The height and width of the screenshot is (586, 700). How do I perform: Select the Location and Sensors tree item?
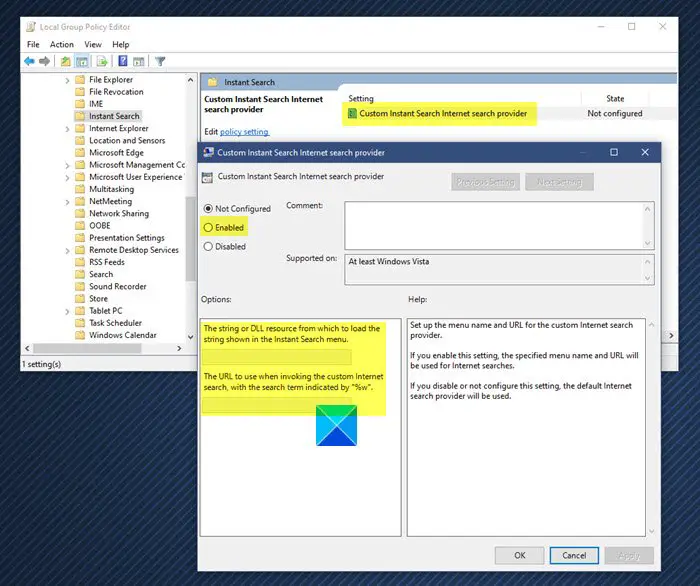[x=127, y=141]
